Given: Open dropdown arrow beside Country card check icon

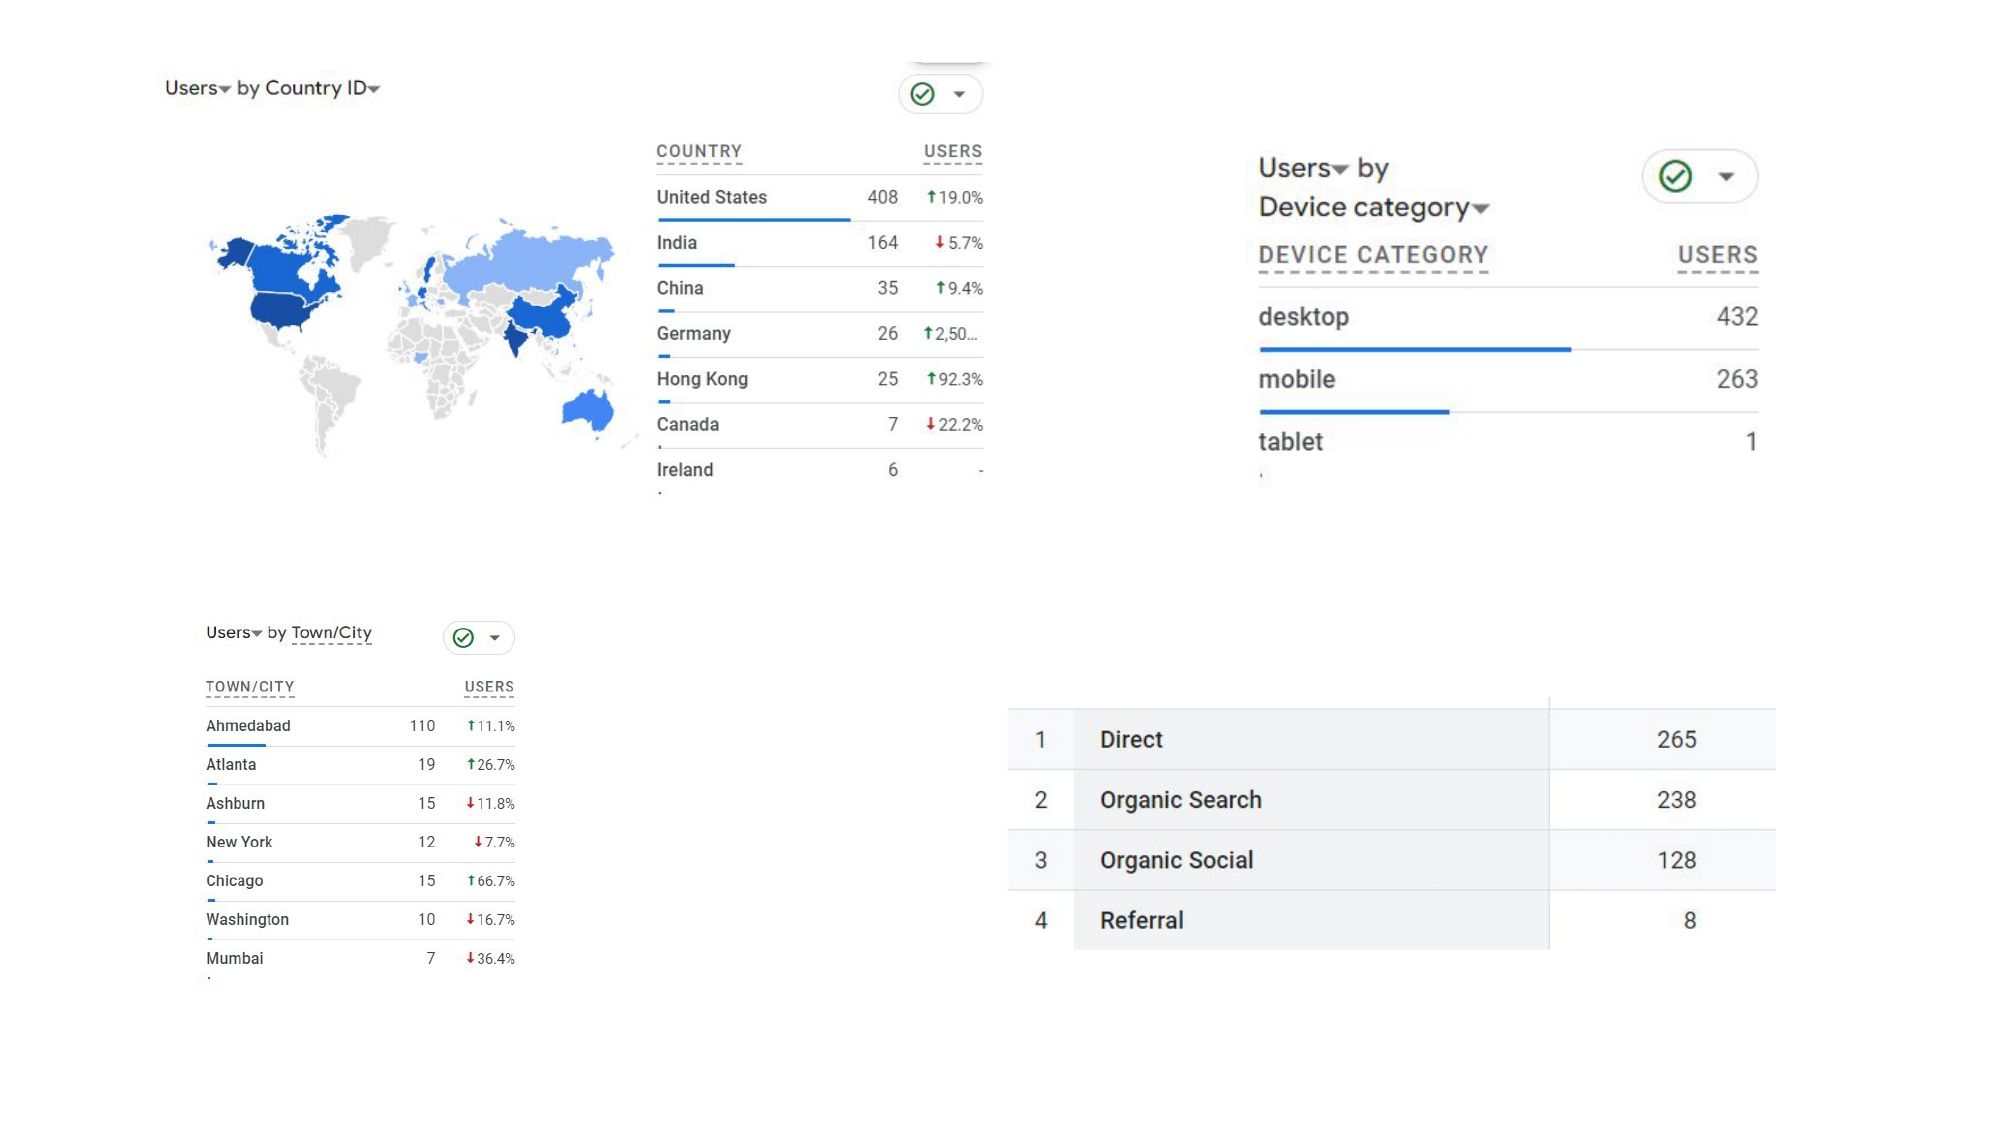Looking at the screenshot, I should 959,94.
